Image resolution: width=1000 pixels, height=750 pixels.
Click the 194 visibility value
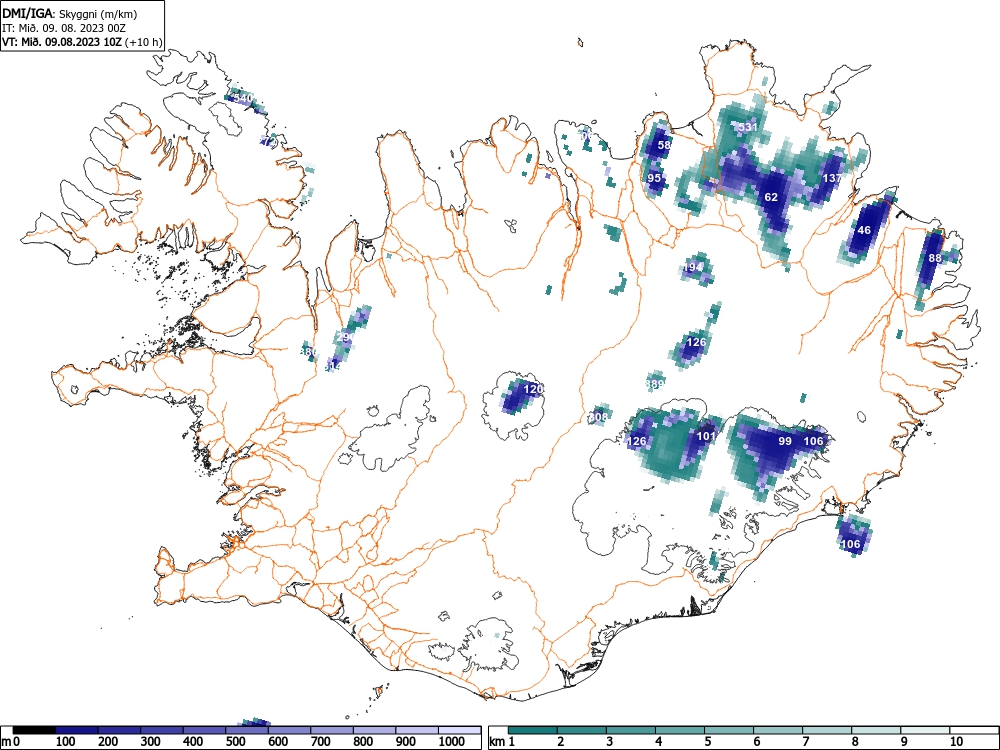tap(693, 268)
